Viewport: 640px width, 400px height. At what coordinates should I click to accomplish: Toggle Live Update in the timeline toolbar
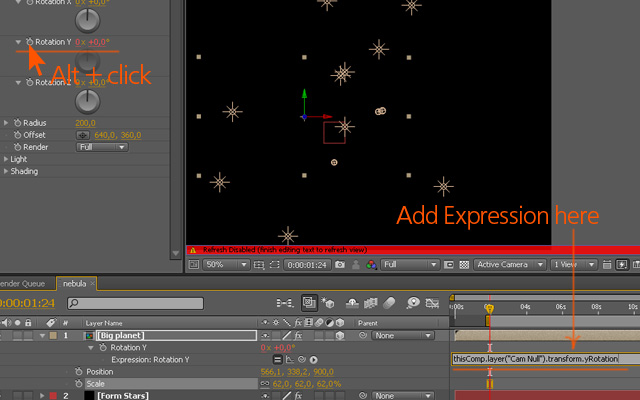coord(309,303)
